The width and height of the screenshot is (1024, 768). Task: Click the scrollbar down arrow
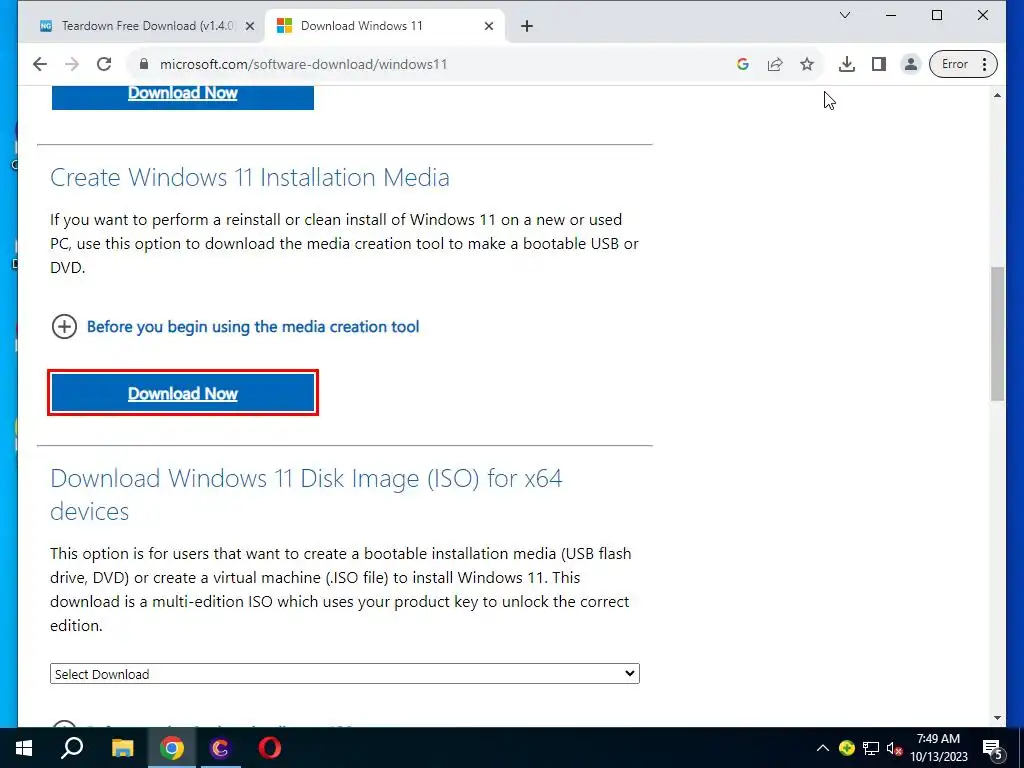[x=997, y=718]
